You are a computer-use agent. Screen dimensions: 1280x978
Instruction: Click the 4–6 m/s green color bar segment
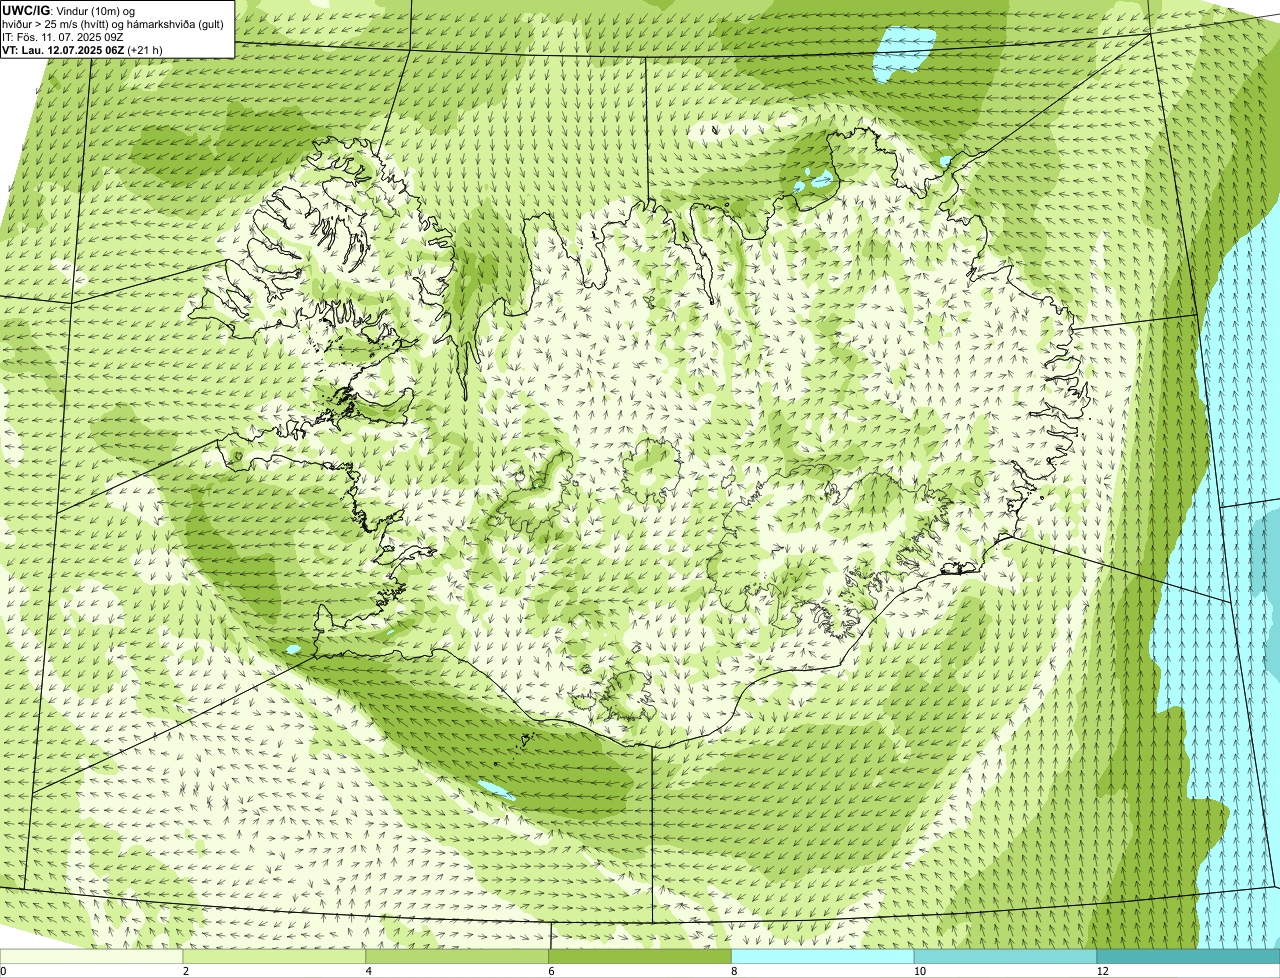point(457,956)
